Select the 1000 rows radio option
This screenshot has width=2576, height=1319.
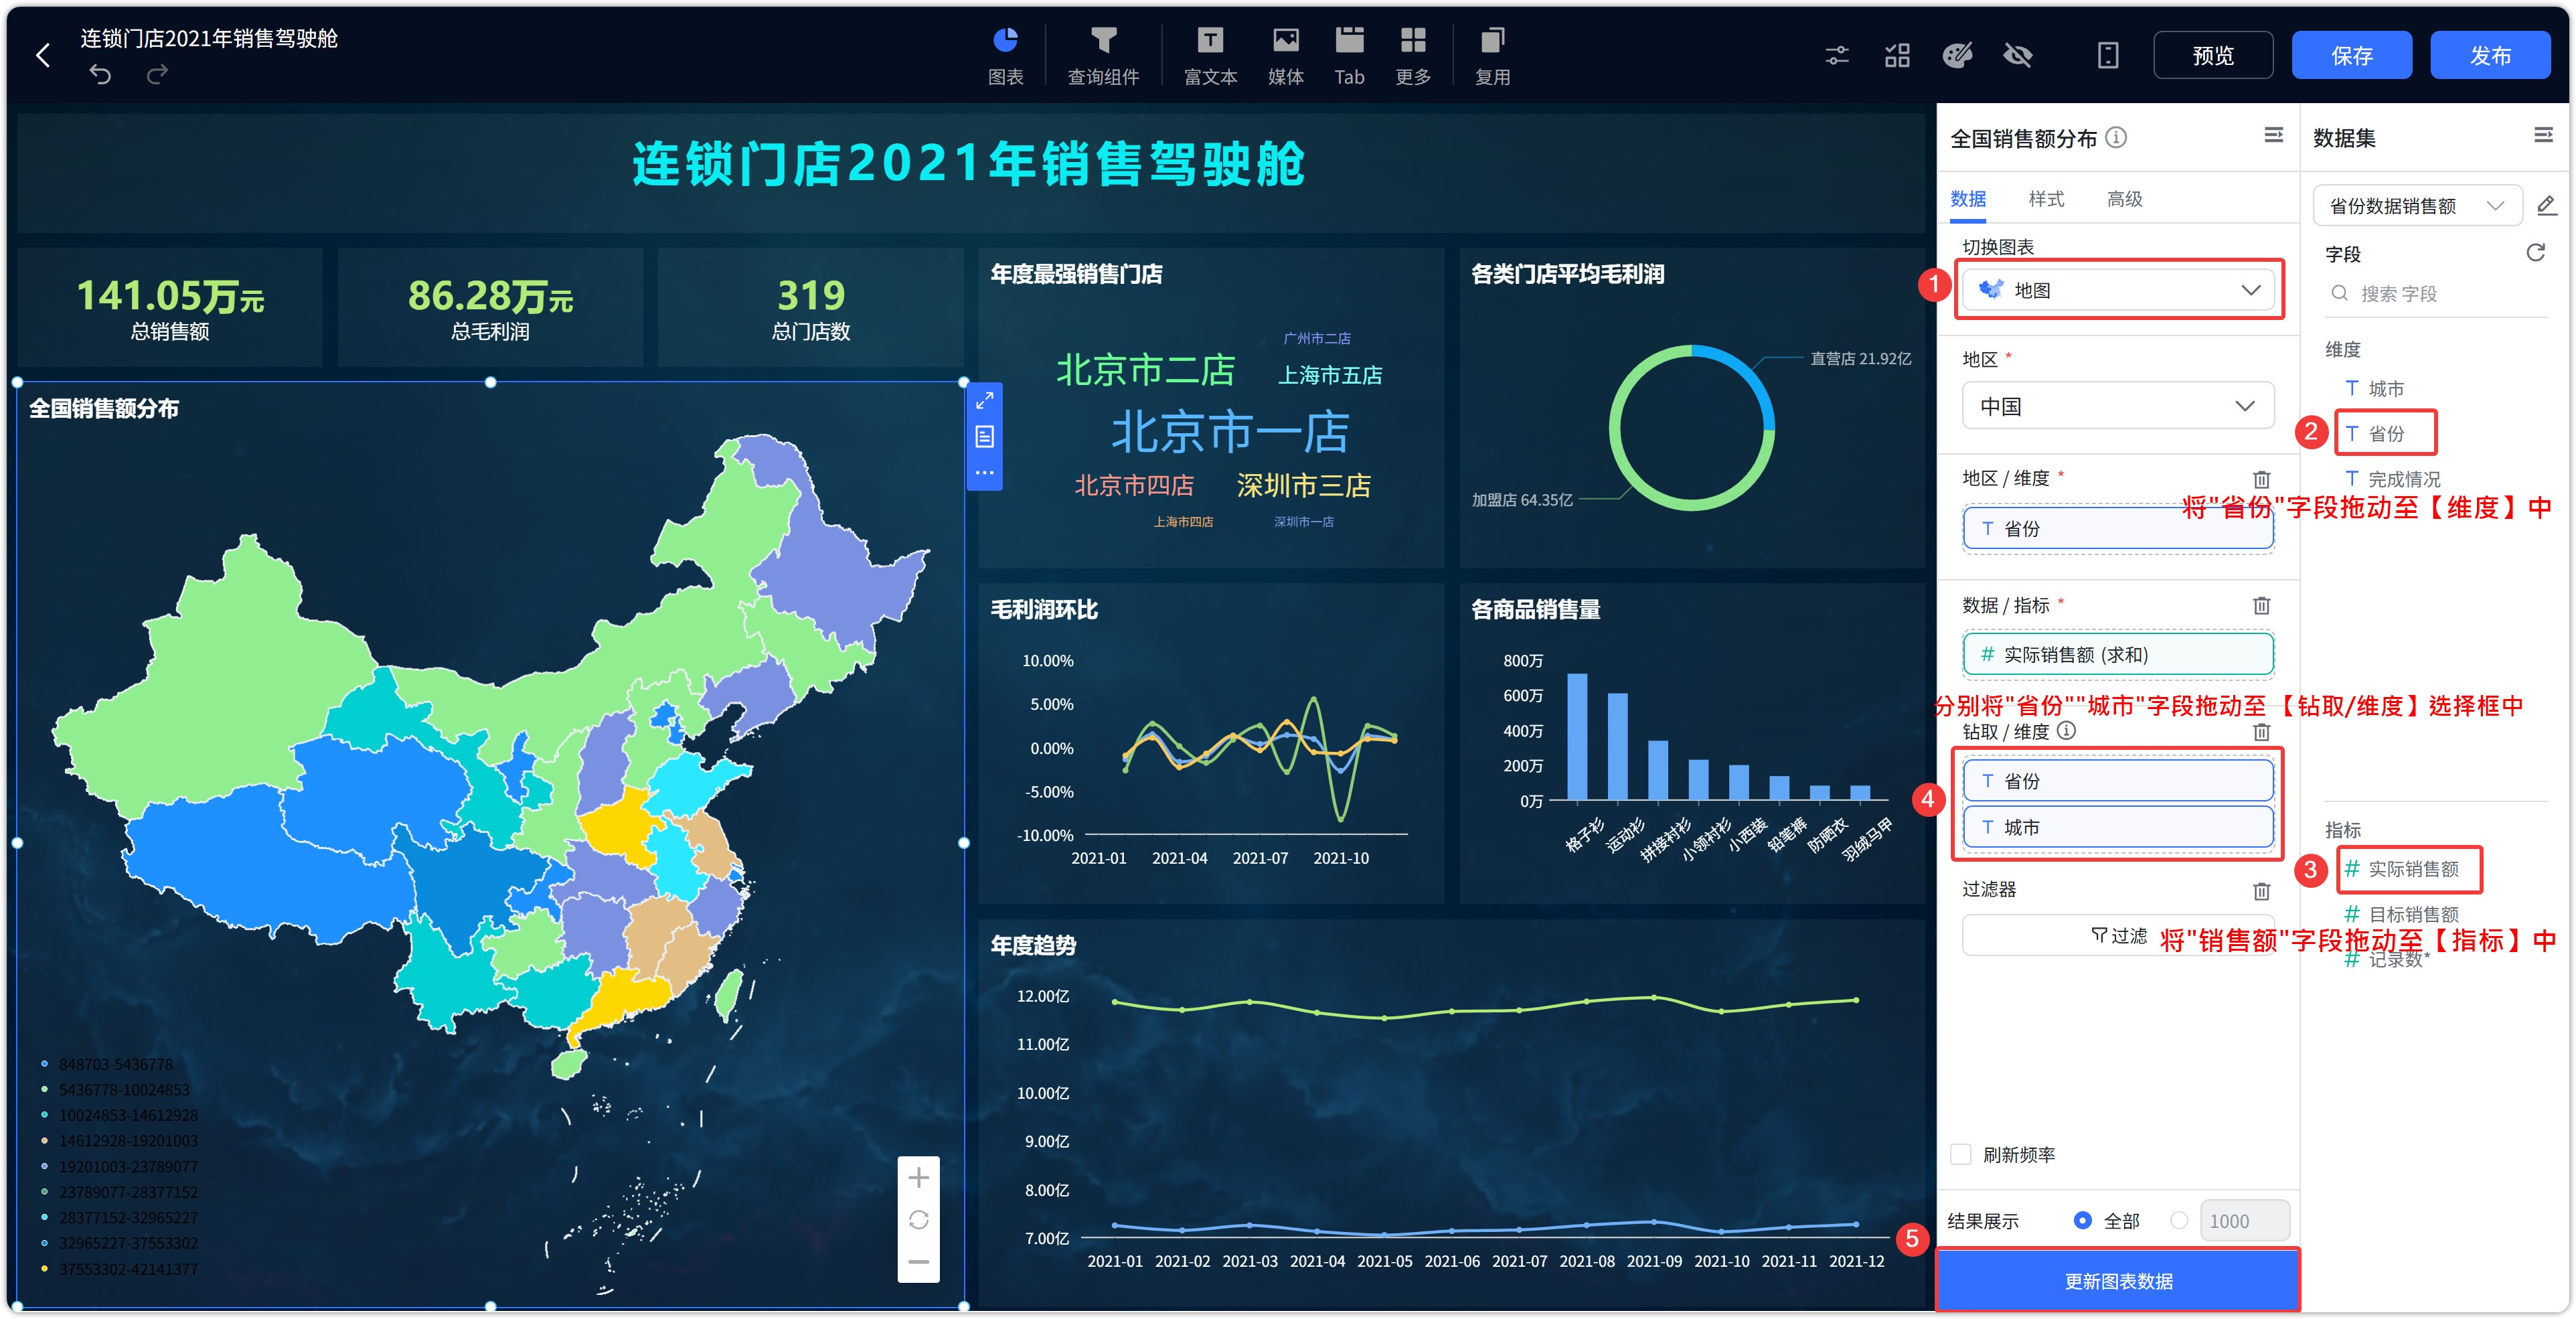pos(2179,1220)
